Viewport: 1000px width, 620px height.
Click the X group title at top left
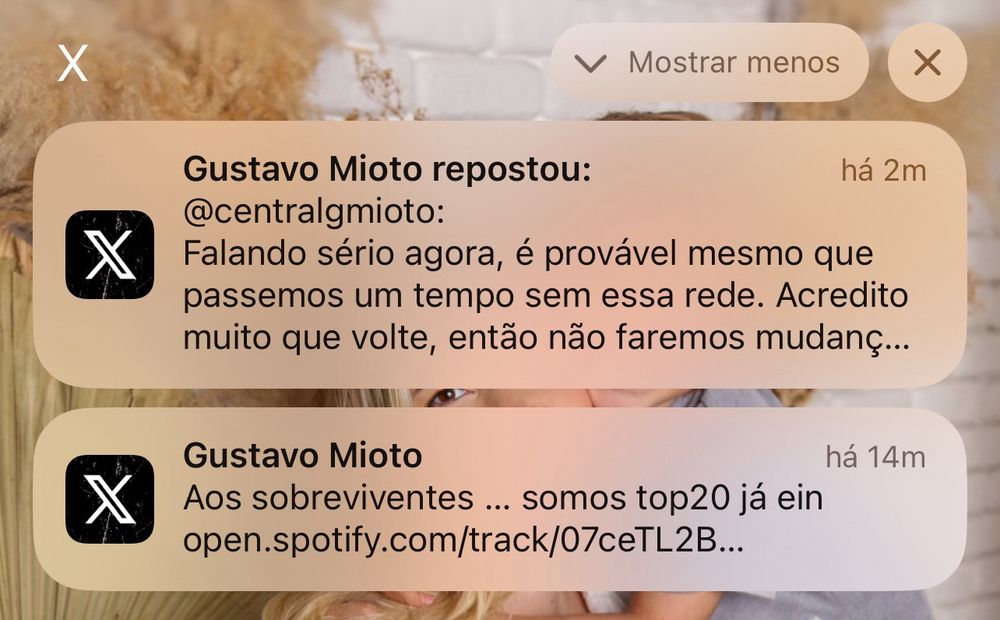point(73,63)
